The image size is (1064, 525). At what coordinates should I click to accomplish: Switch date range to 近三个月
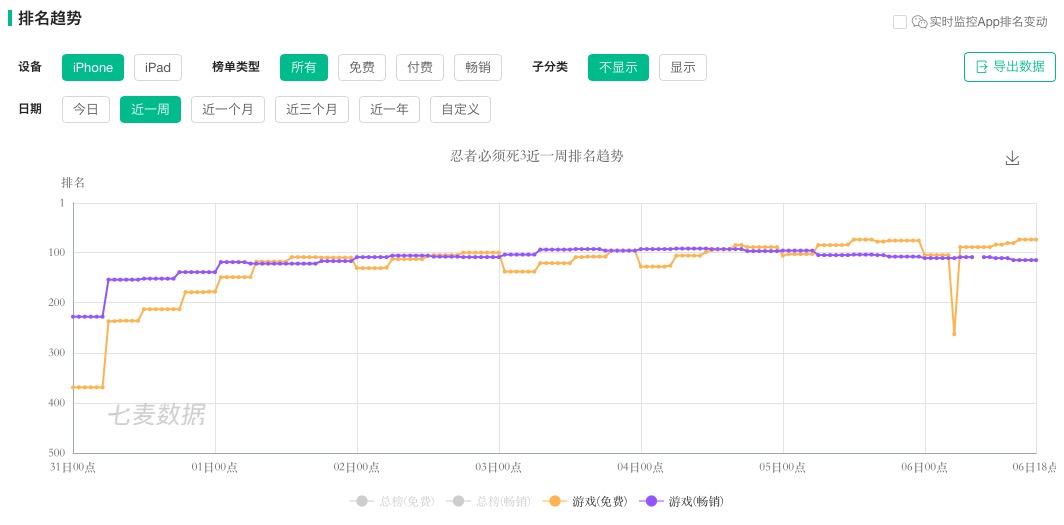tap(312, 109)
